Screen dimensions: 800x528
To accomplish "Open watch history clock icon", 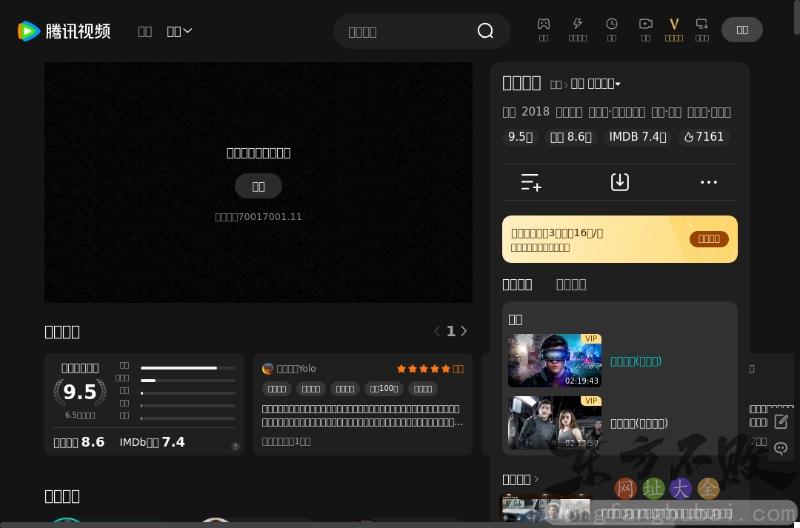I will point(611,24).
